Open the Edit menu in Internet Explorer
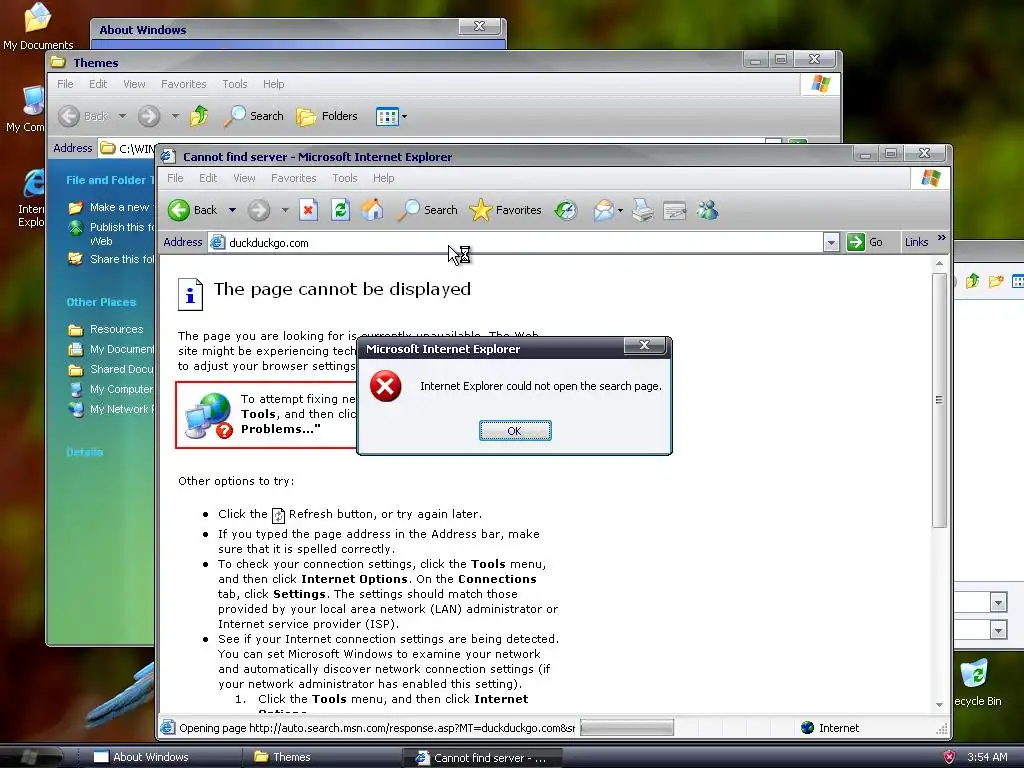This screenshot has height=768, width=1024. 208,178
